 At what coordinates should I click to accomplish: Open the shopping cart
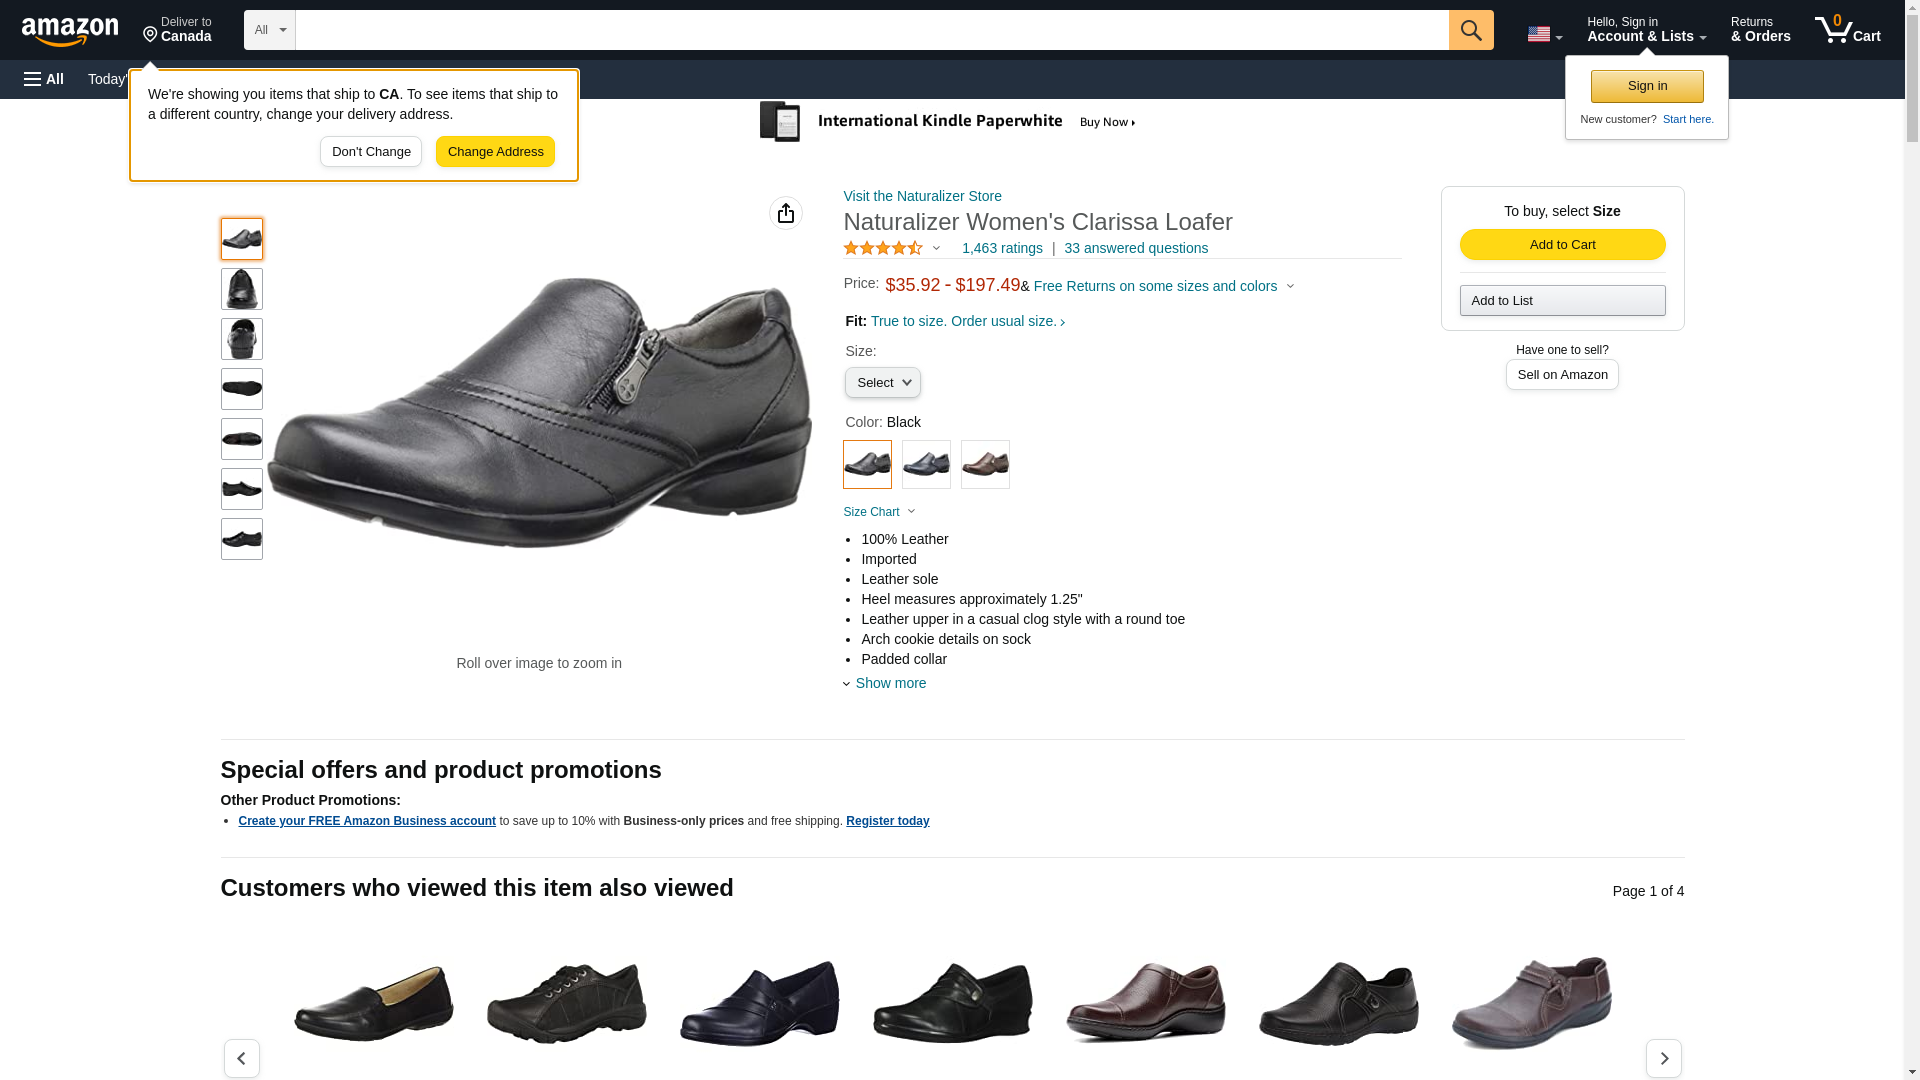coord(1847,30)
